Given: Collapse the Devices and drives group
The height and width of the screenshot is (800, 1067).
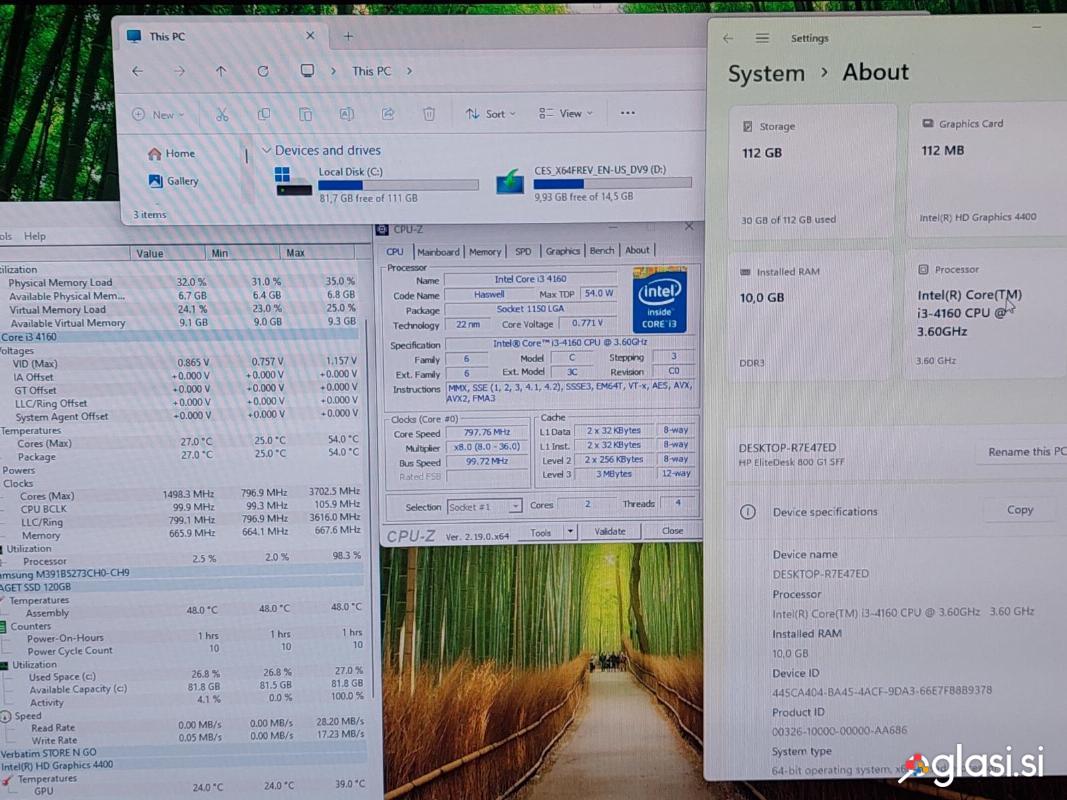Looking at the screenshot, I should click(266, 151).
